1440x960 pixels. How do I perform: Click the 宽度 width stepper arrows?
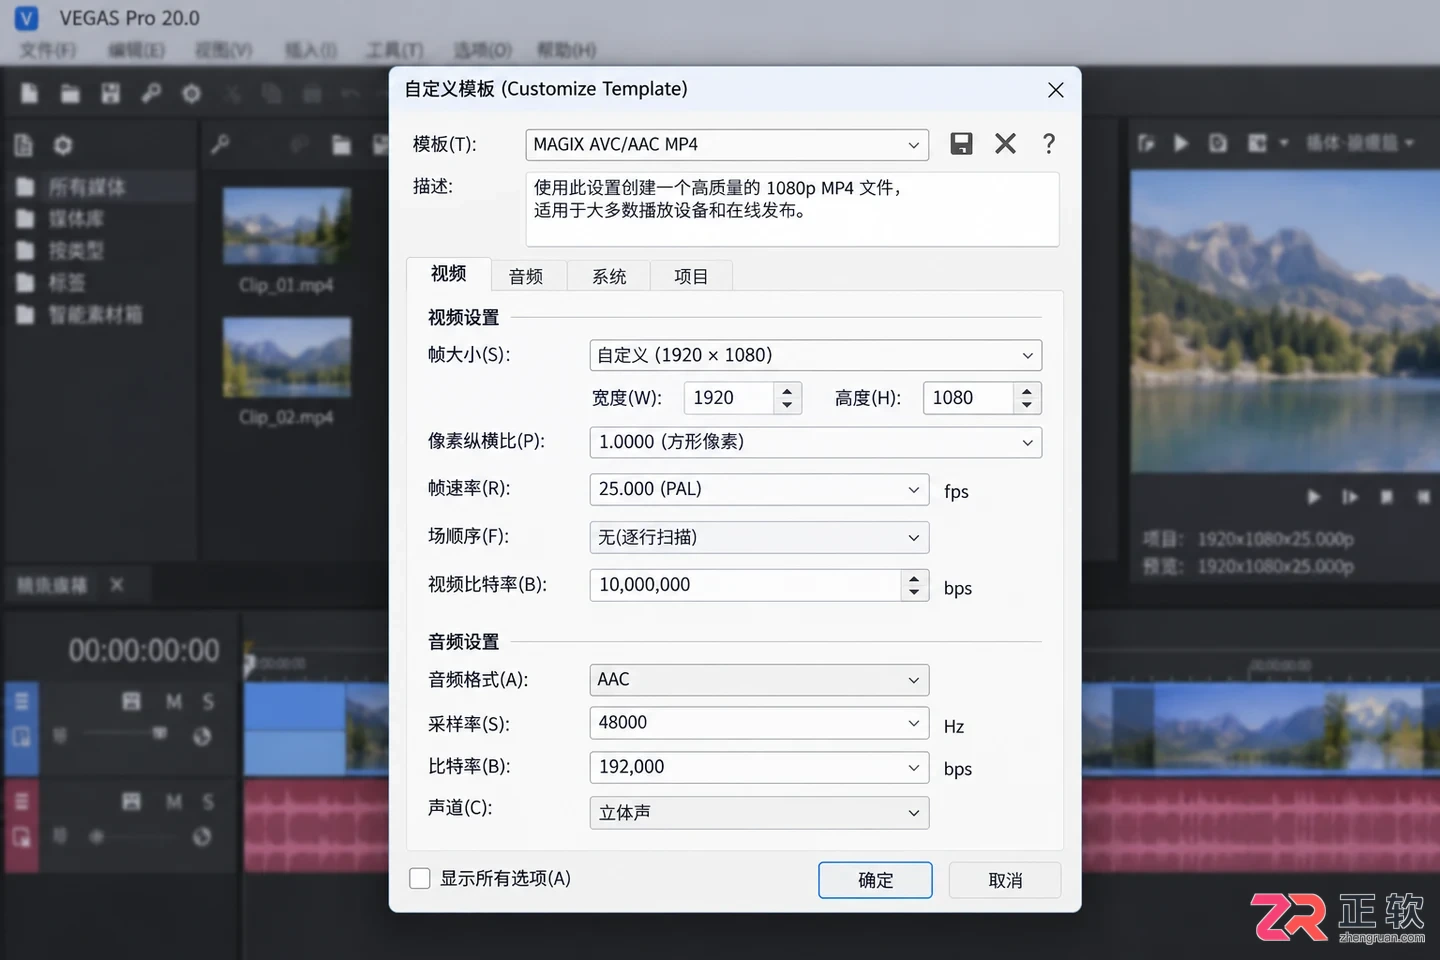pos(787,398)
